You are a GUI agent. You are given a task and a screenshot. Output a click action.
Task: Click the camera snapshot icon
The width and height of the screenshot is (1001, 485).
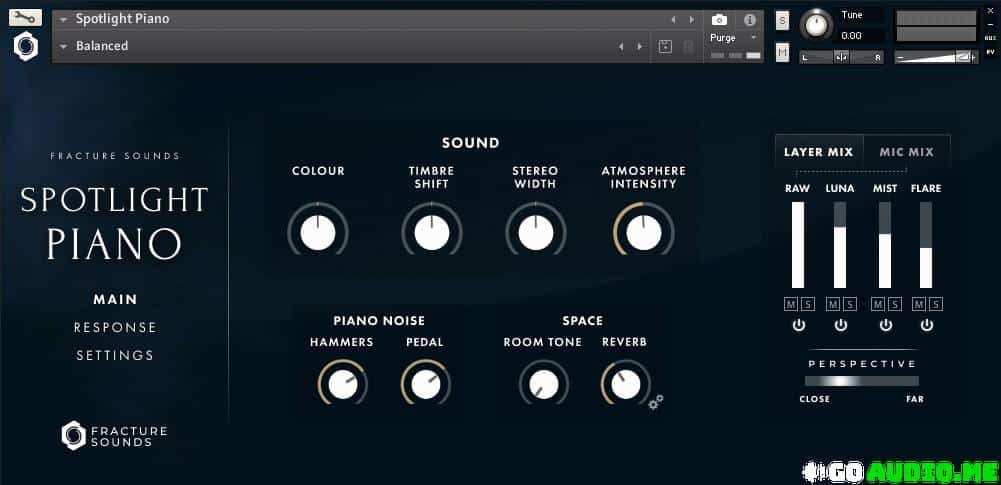tap(719, 19)
